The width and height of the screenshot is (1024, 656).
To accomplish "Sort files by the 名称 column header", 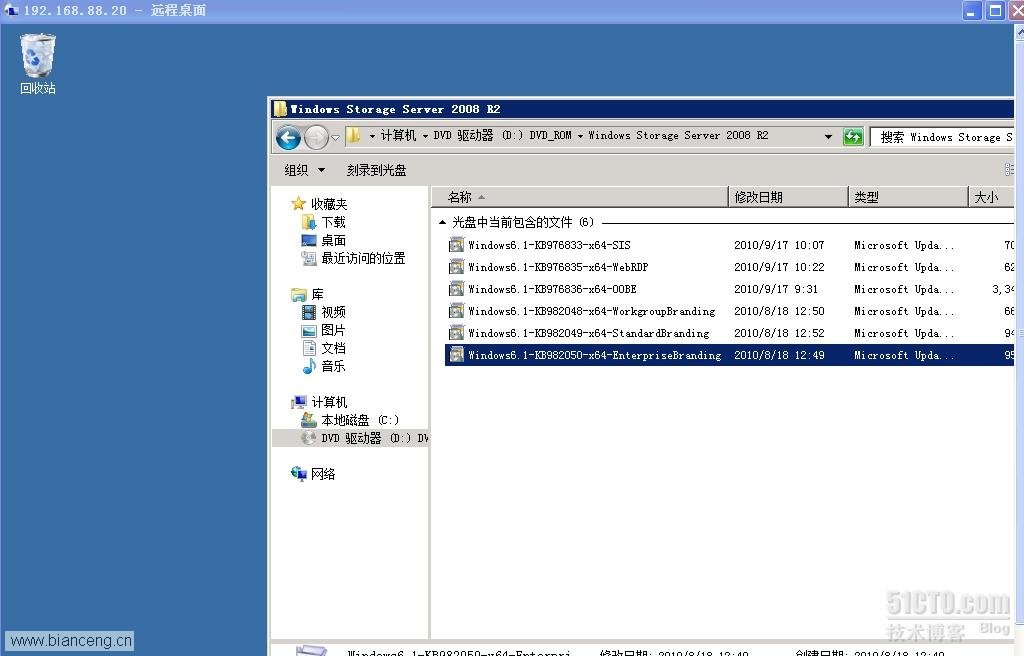I will point(579,197).
